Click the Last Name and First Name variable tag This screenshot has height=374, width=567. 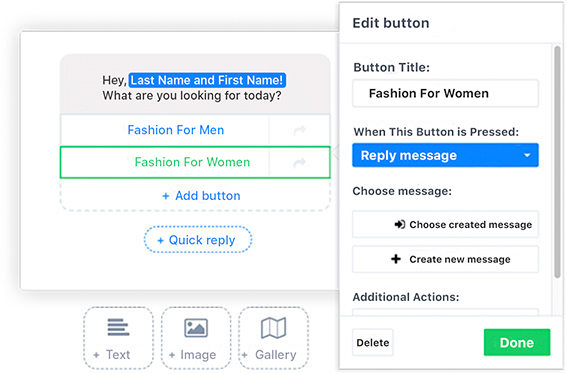(x=207, y=80)
